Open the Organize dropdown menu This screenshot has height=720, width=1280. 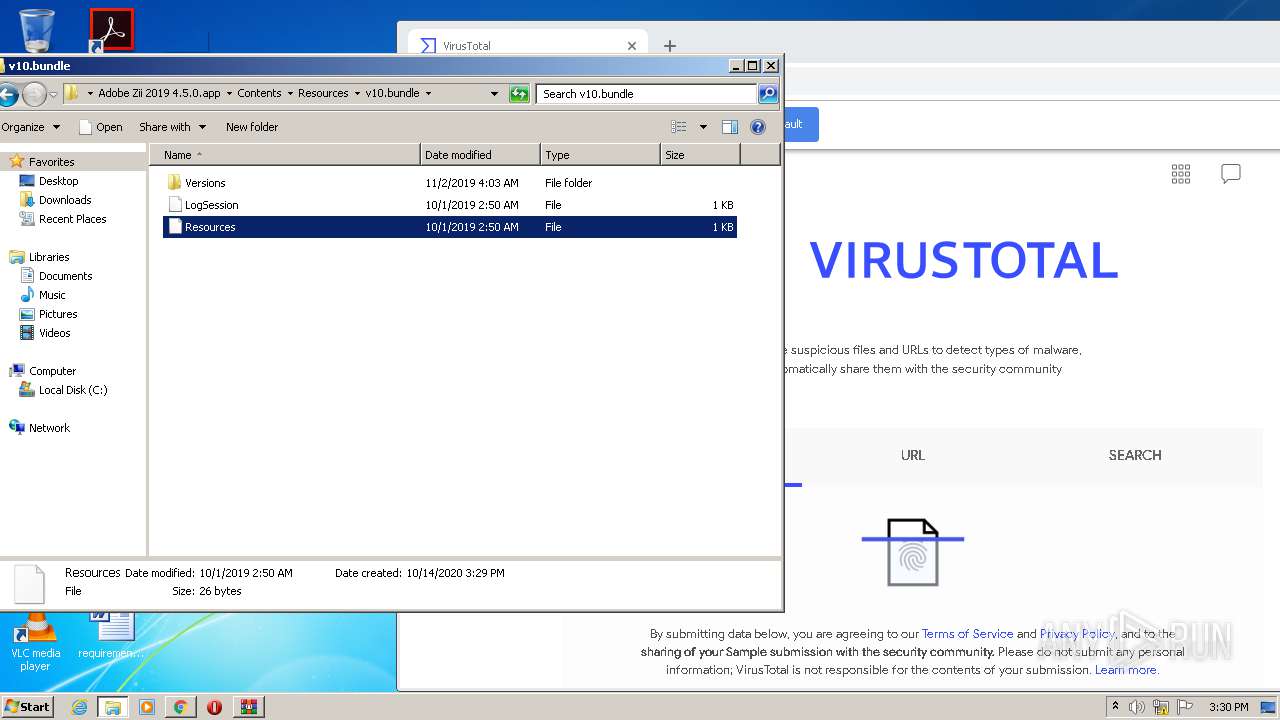coord(30,127)
